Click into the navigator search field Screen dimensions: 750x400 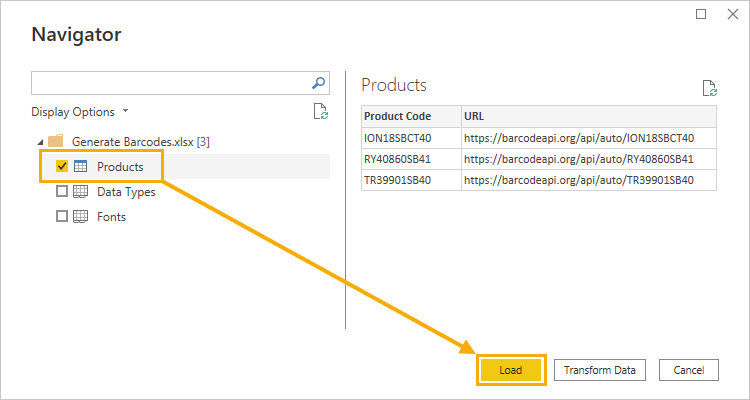pyautogui.click(x=171, y=83)
